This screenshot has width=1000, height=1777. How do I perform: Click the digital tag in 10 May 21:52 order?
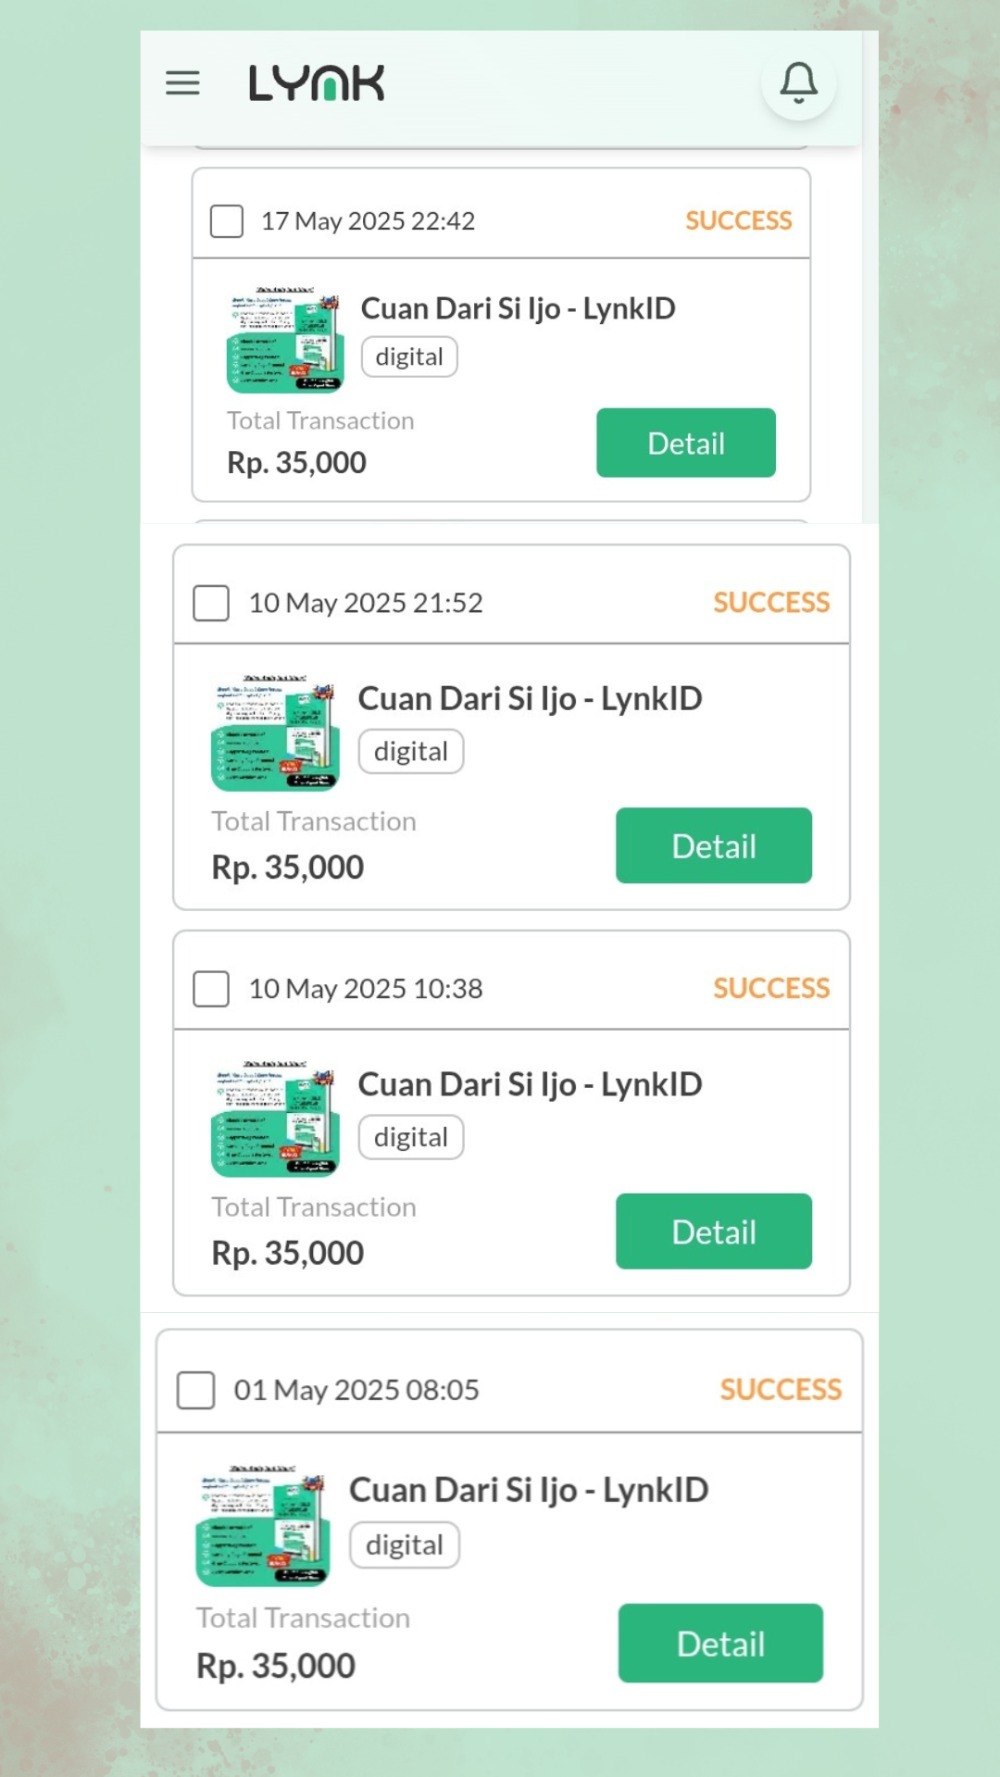pos(411,752)
